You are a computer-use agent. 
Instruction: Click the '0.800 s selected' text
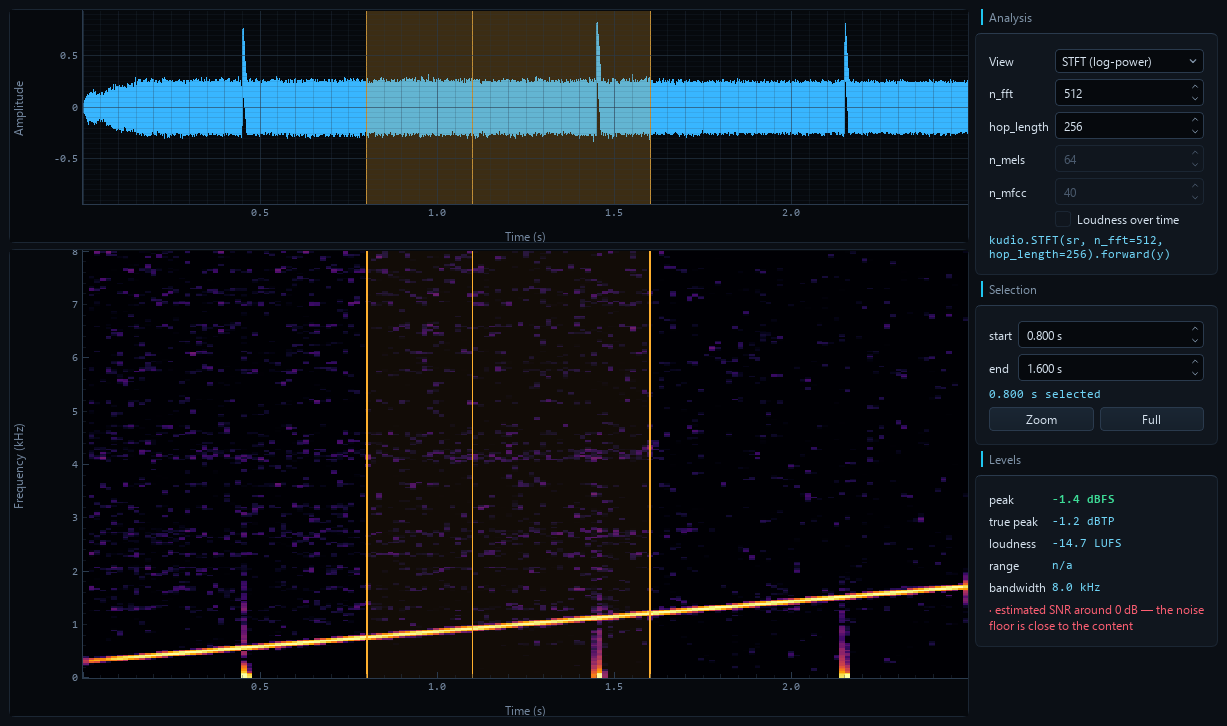1044,394
